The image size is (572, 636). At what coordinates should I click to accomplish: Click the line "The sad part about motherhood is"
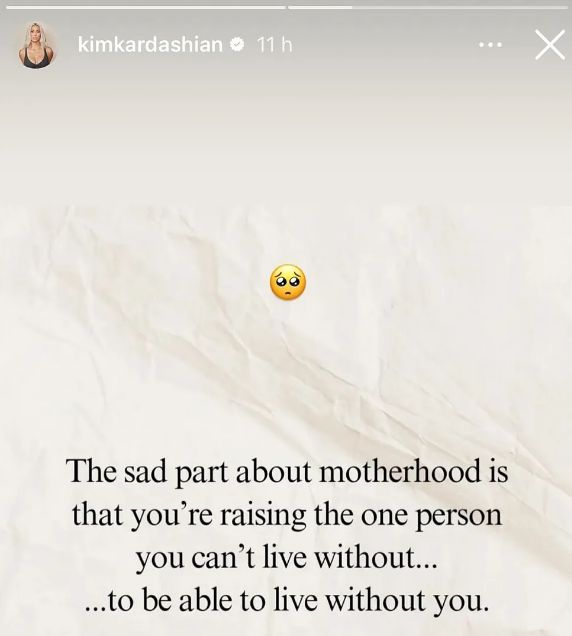[288, 471]
